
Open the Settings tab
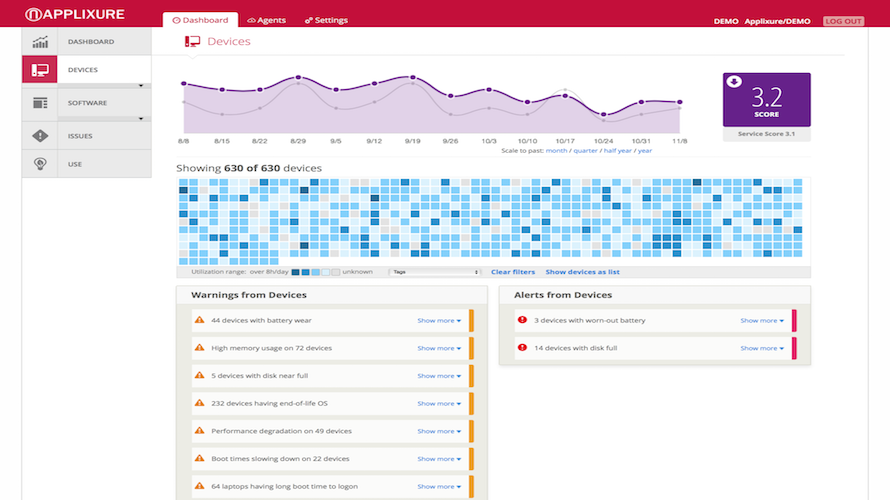(327, 20)
